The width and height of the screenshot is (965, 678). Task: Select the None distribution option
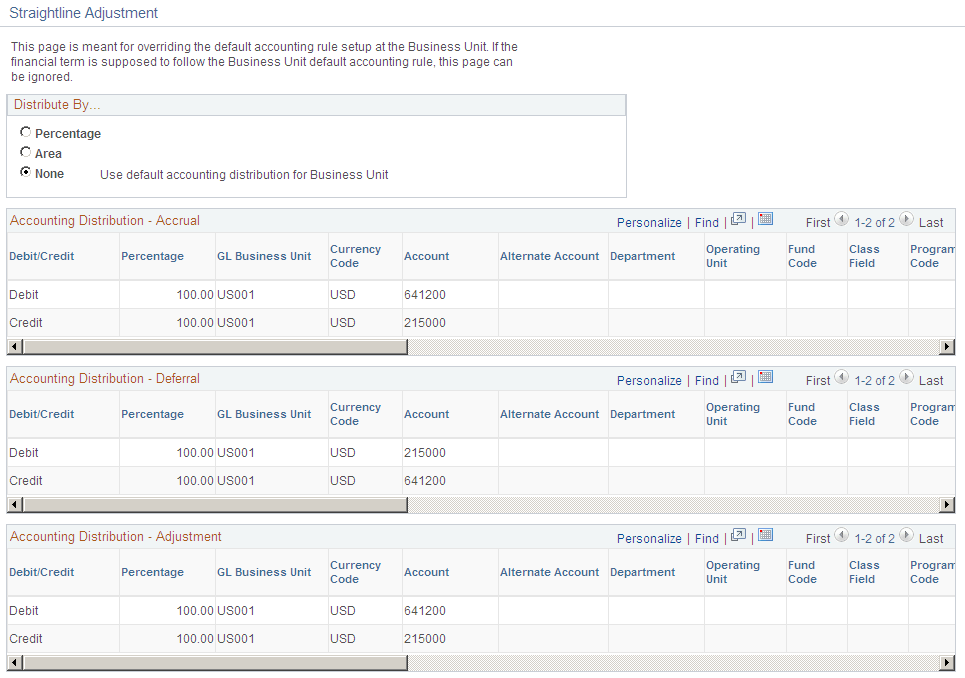point(25,172)
